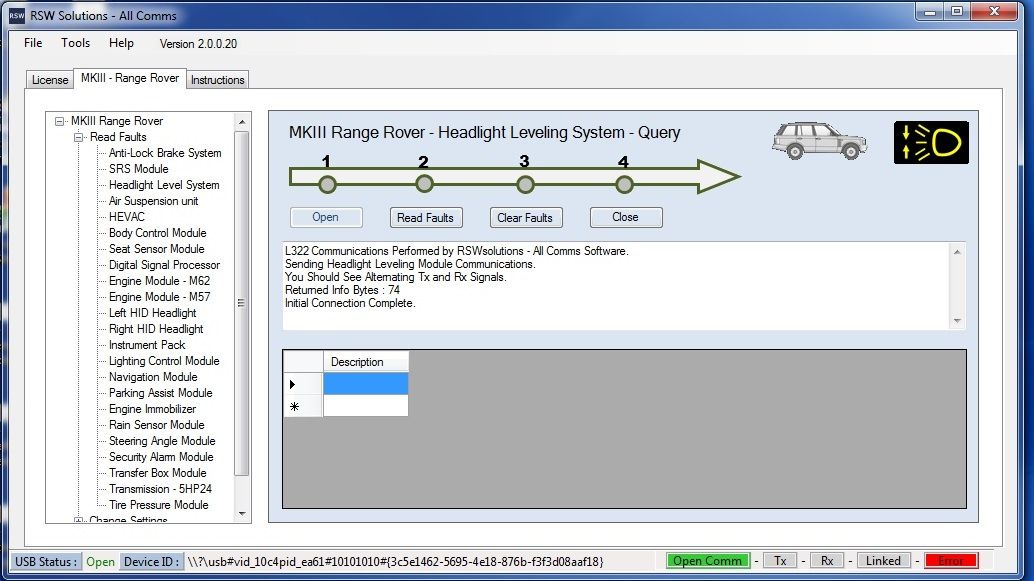Click the Version 2.0.0.20 text
The image size is (1034, 581).
[x=198, y=44]
